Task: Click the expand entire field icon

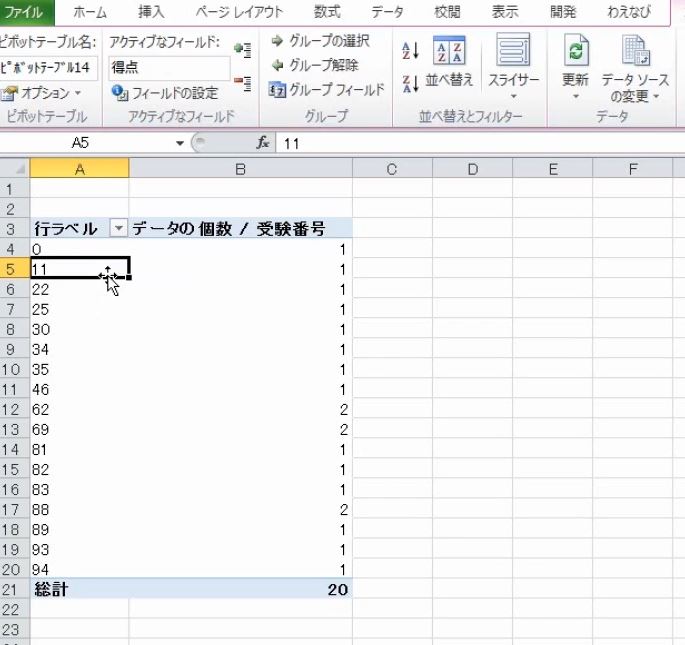Action: (242, 49)
